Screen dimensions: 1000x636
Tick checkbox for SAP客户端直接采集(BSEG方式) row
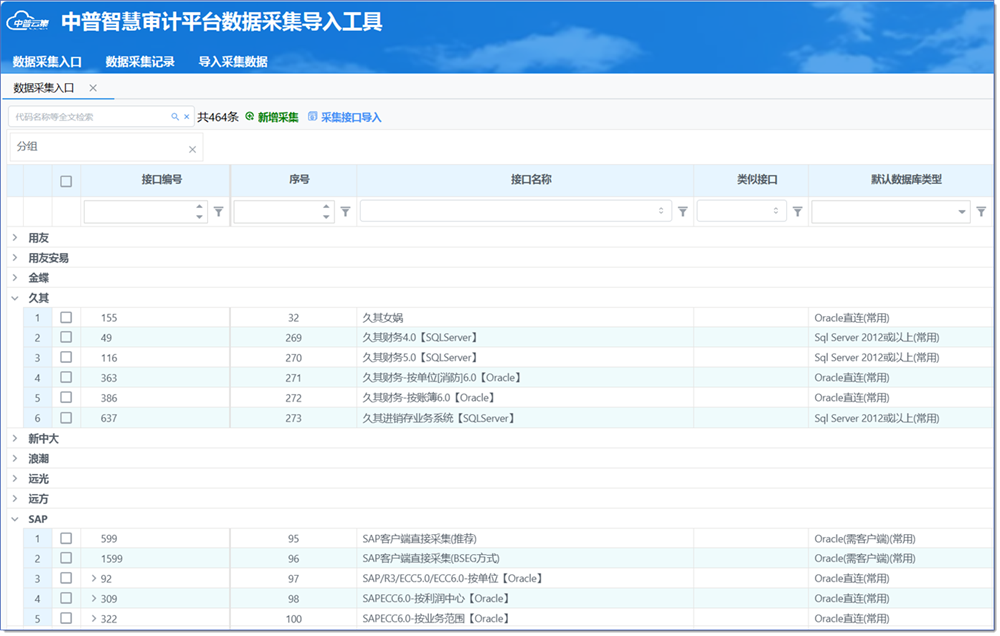pos(66,558)
